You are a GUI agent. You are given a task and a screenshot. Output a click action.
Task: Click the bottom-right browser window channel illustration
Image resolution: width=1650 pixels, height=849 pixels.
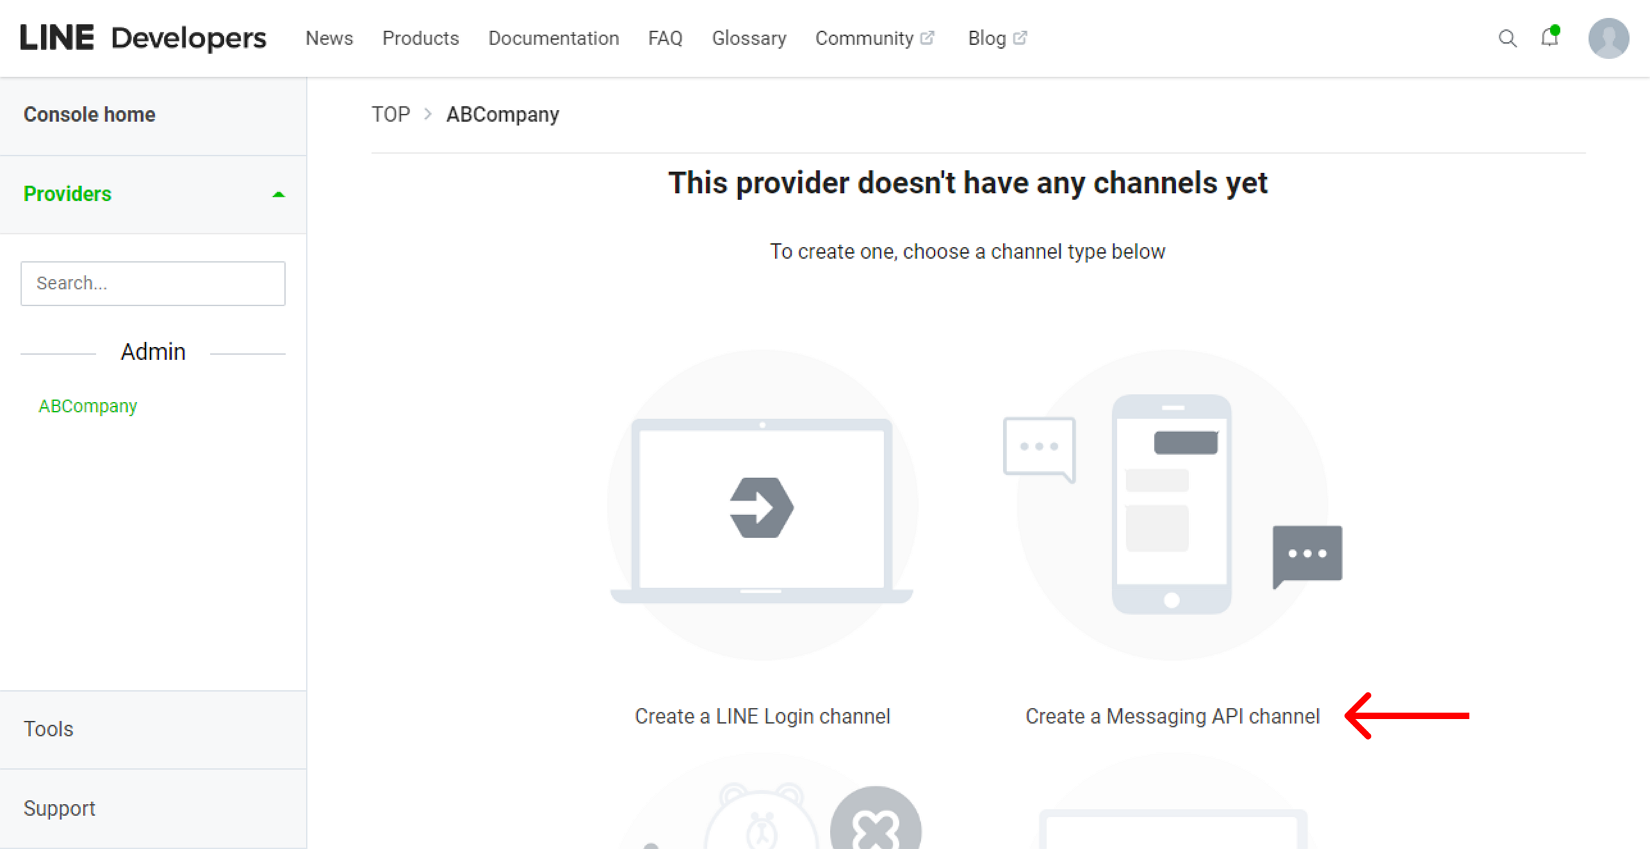[x=1172, y=825]
